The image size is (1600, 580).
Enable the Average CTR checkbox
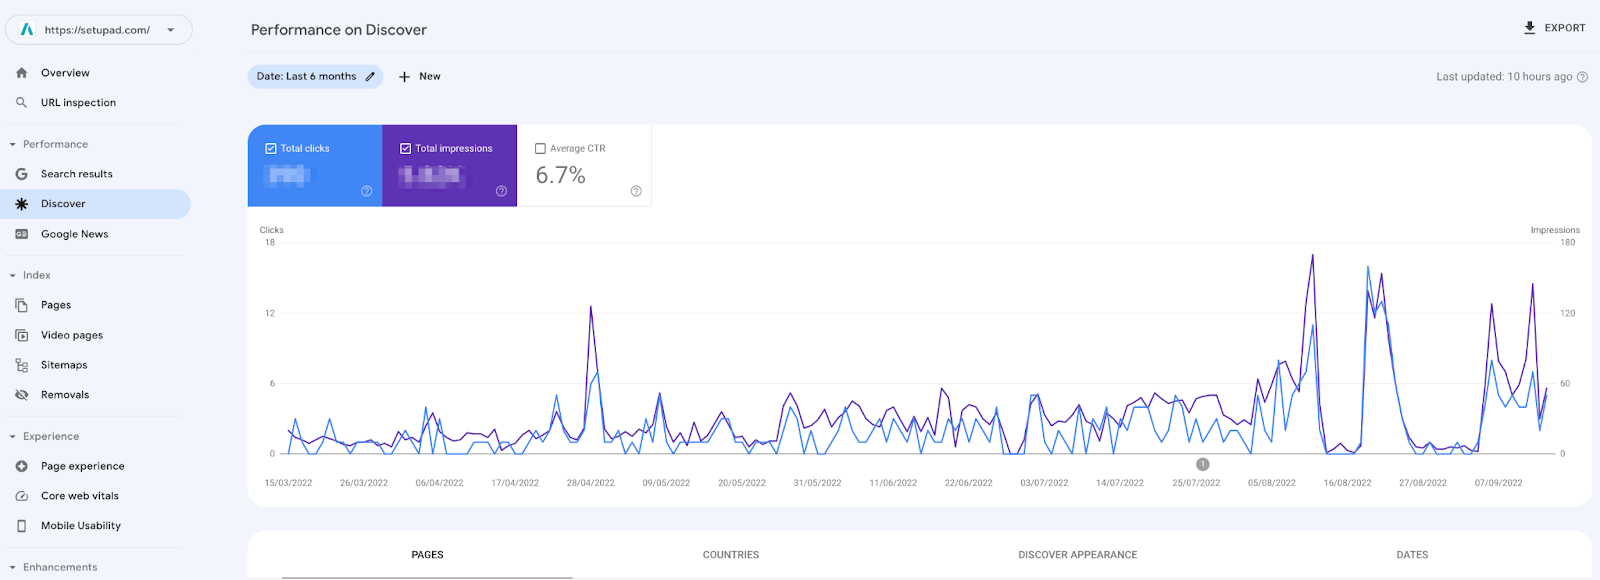pyautogui.click(x=540, y=148)
